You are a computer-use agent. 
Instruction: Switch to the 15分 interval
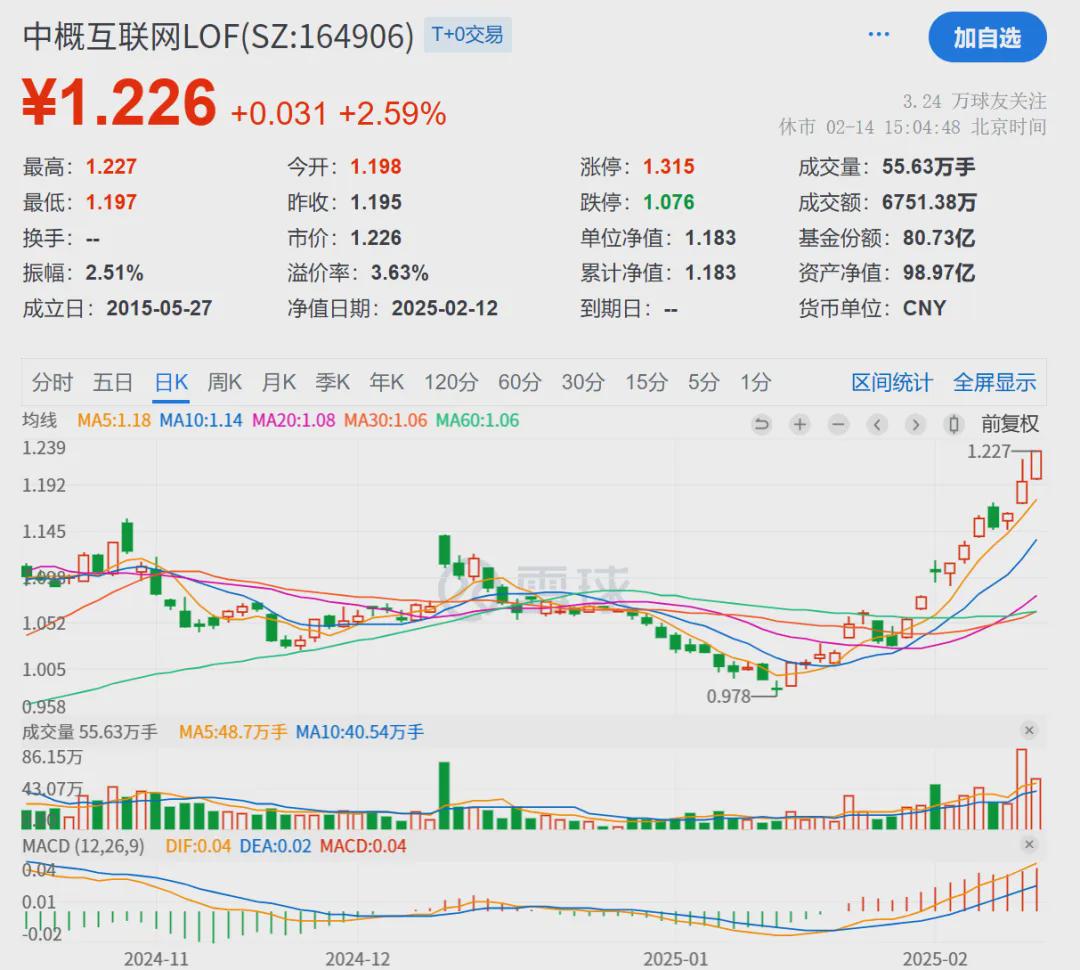pos(646,382)
